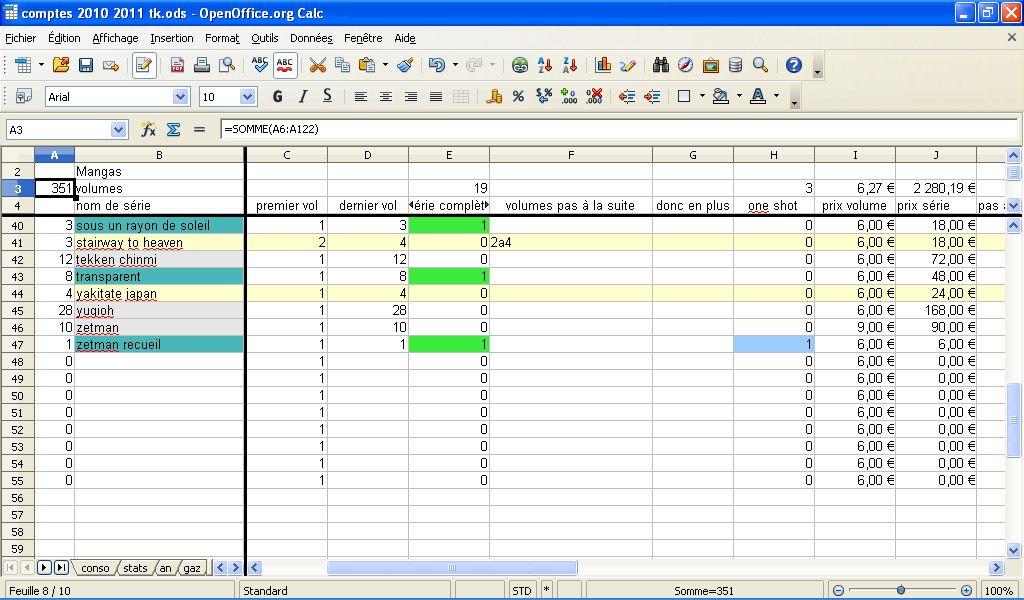Expand the New document dropdown arrow
The height and width of the screenshot is (600, 1024).
[41, 65]
